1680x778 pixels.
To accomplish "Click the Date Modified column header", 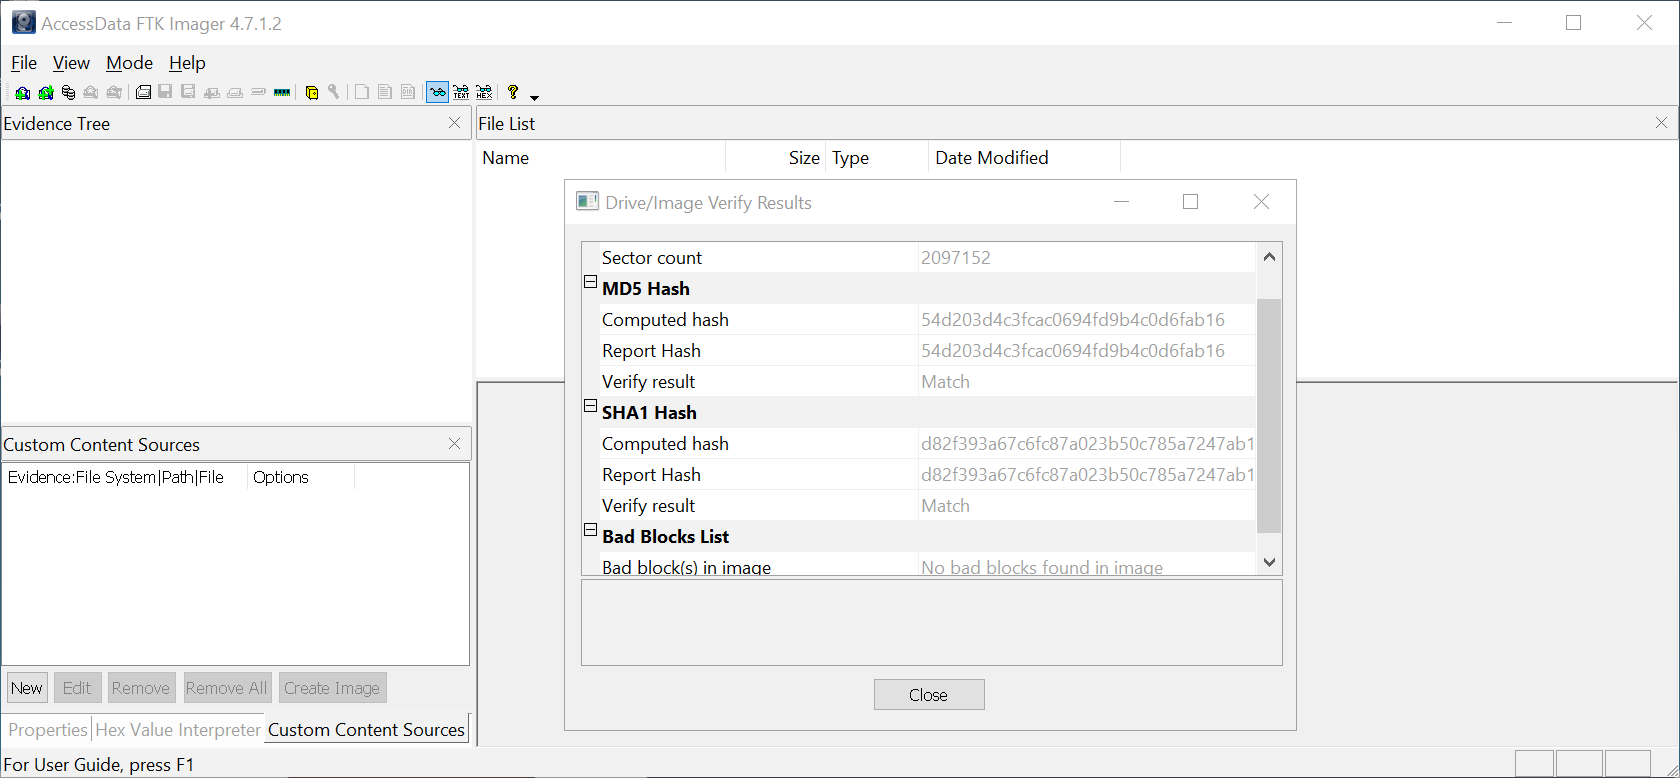I will click(x=1025, y=158).
